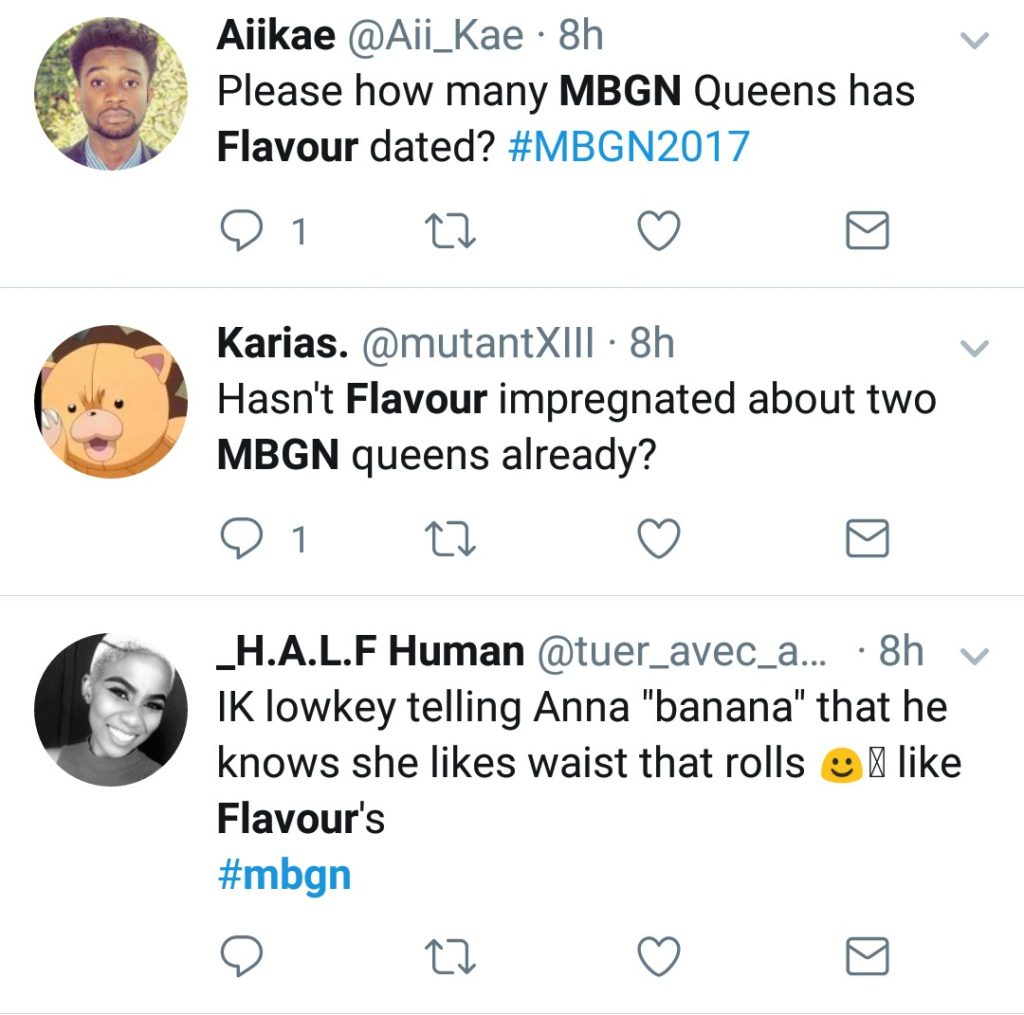Open the #MBGN2017 hashtag
The height and width of the screenshot is (1015, 1024).
(628, 146)
